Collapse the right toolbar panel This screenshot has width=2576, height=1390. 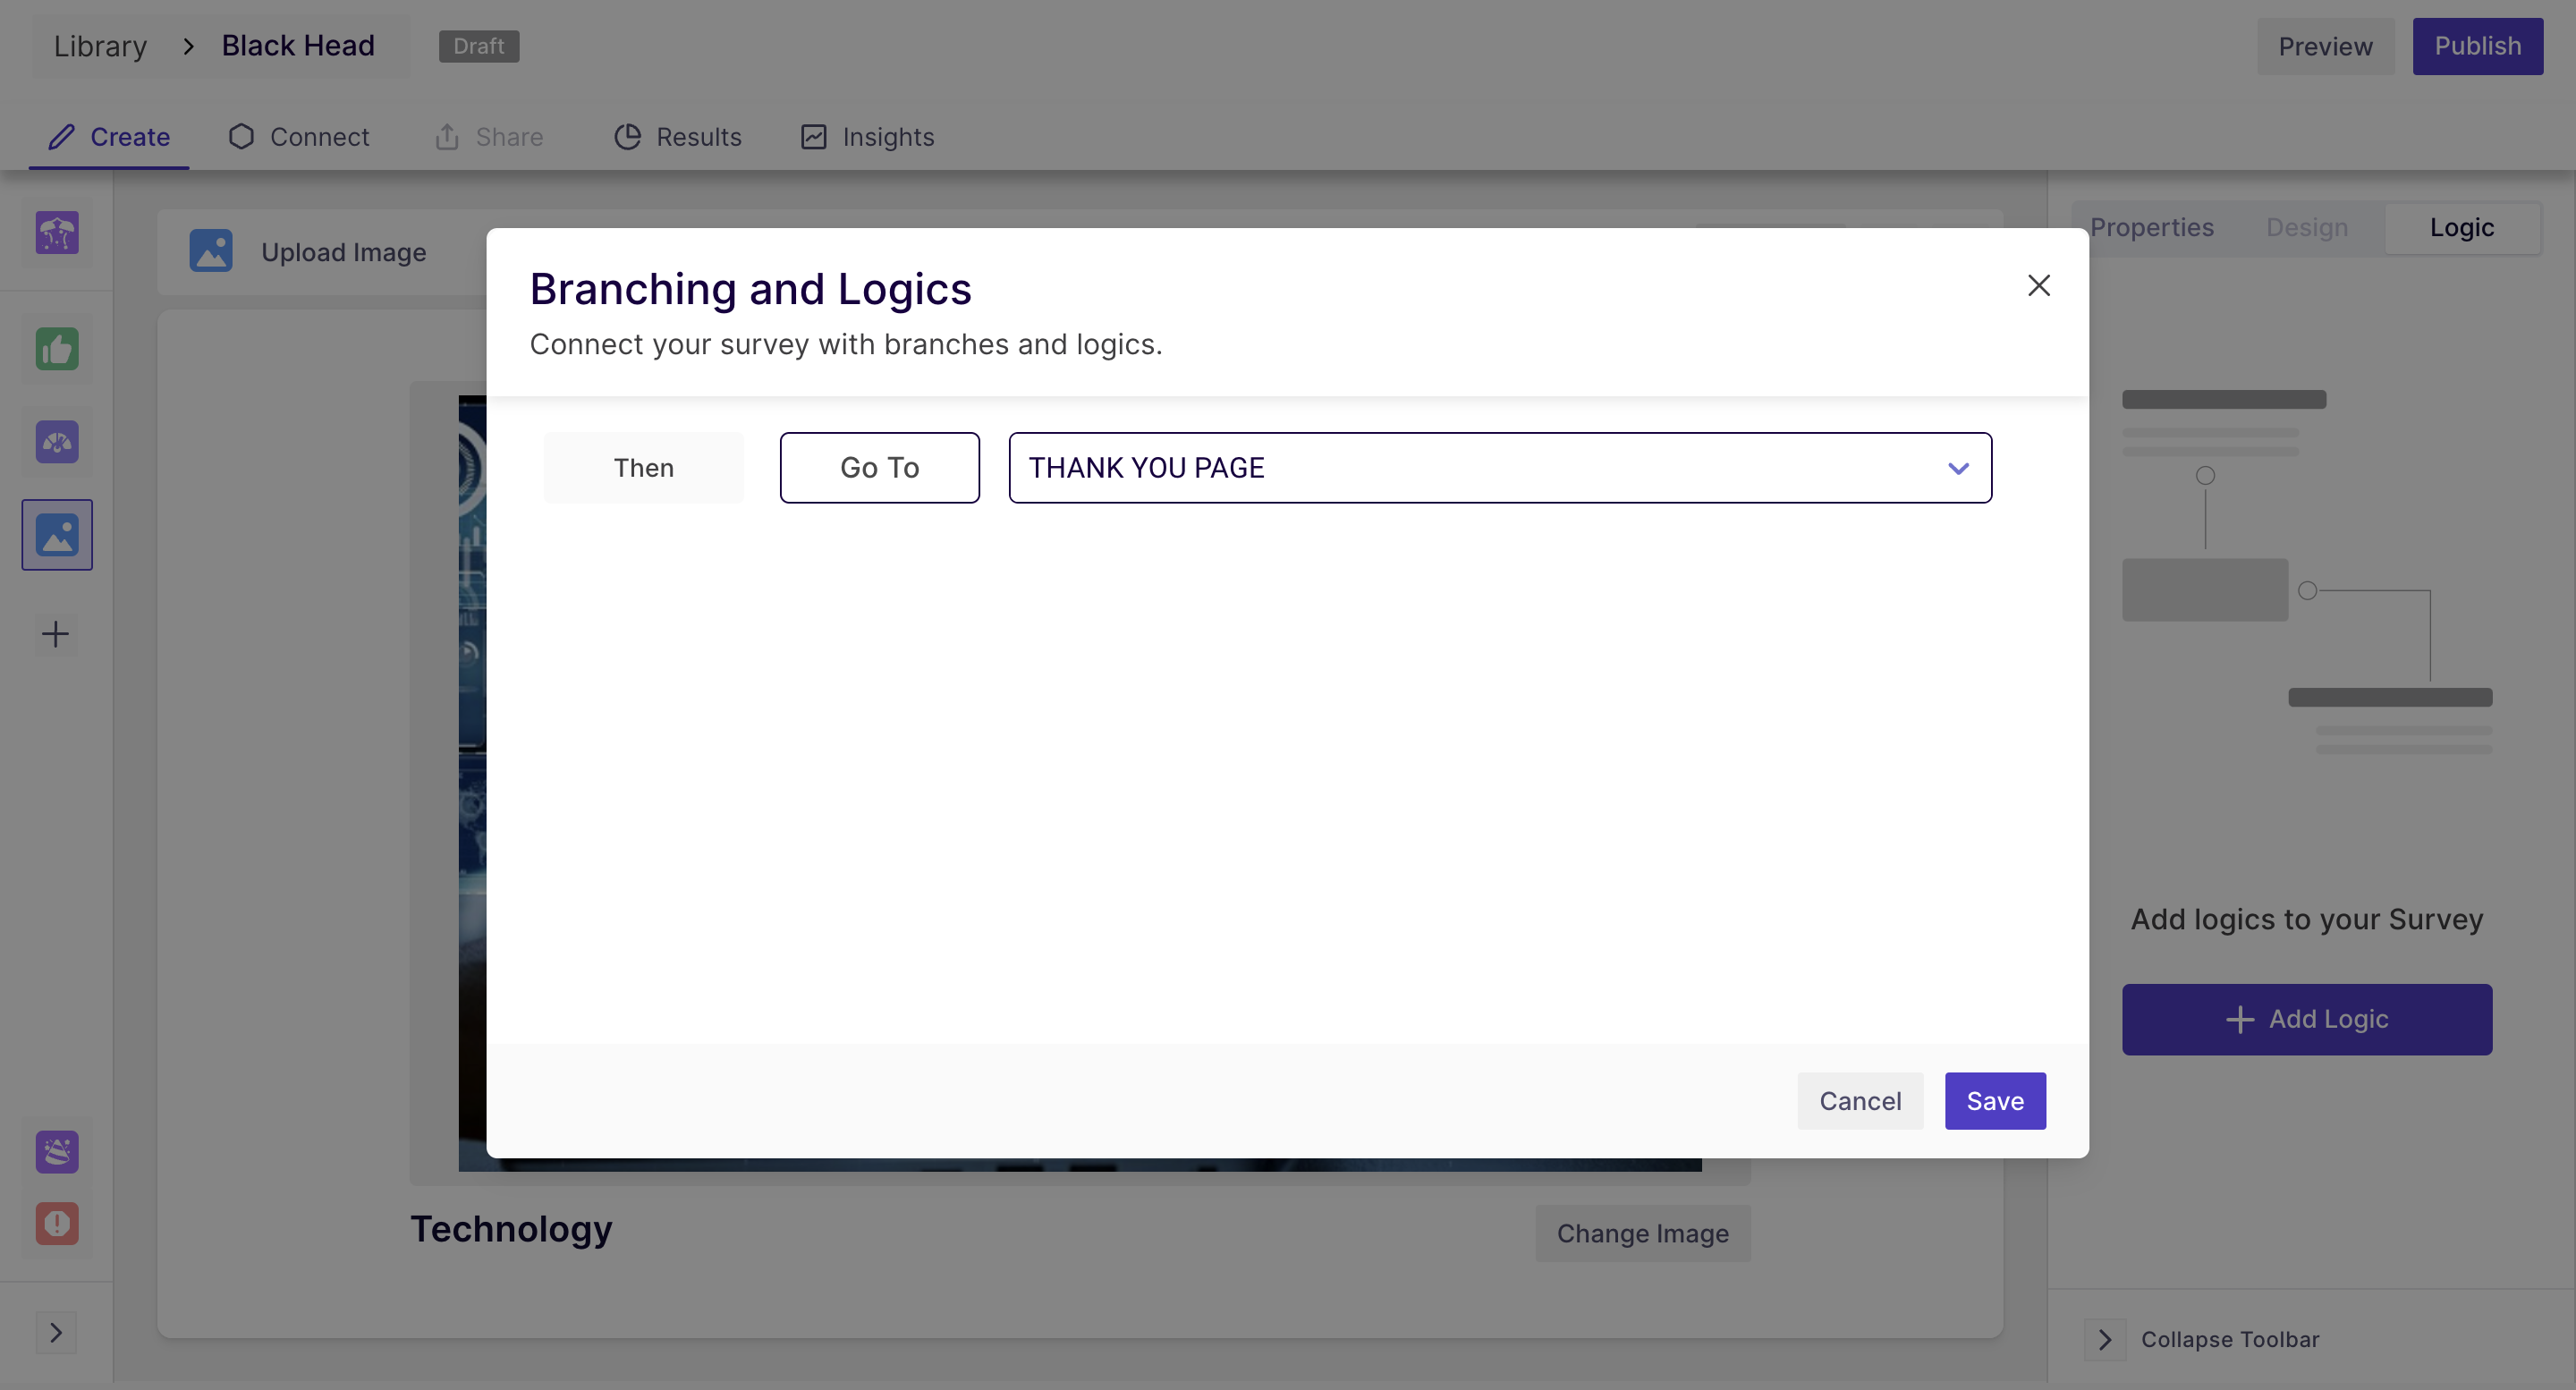pyautogui.click(x=2105, y=1339)
